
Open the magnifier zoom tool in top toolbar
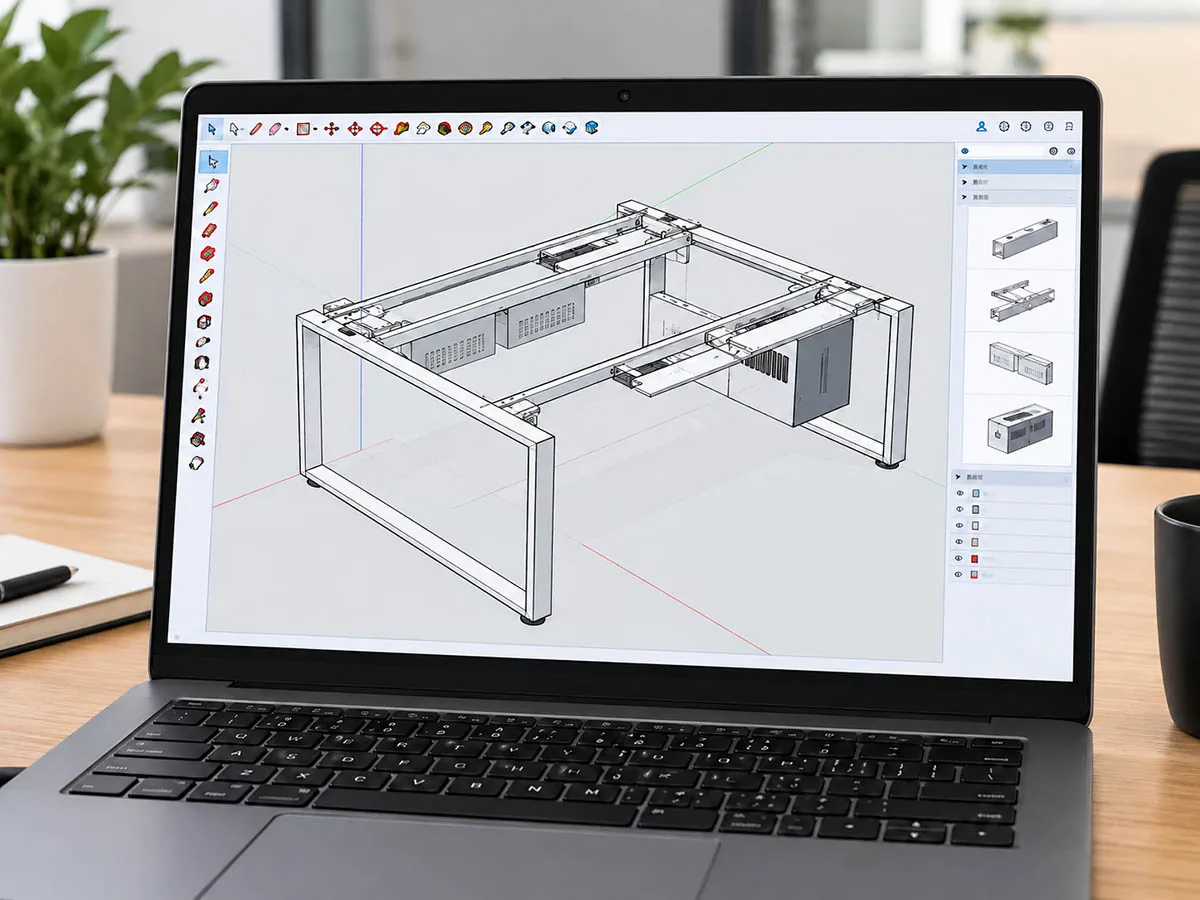click(x=508, y=128)
